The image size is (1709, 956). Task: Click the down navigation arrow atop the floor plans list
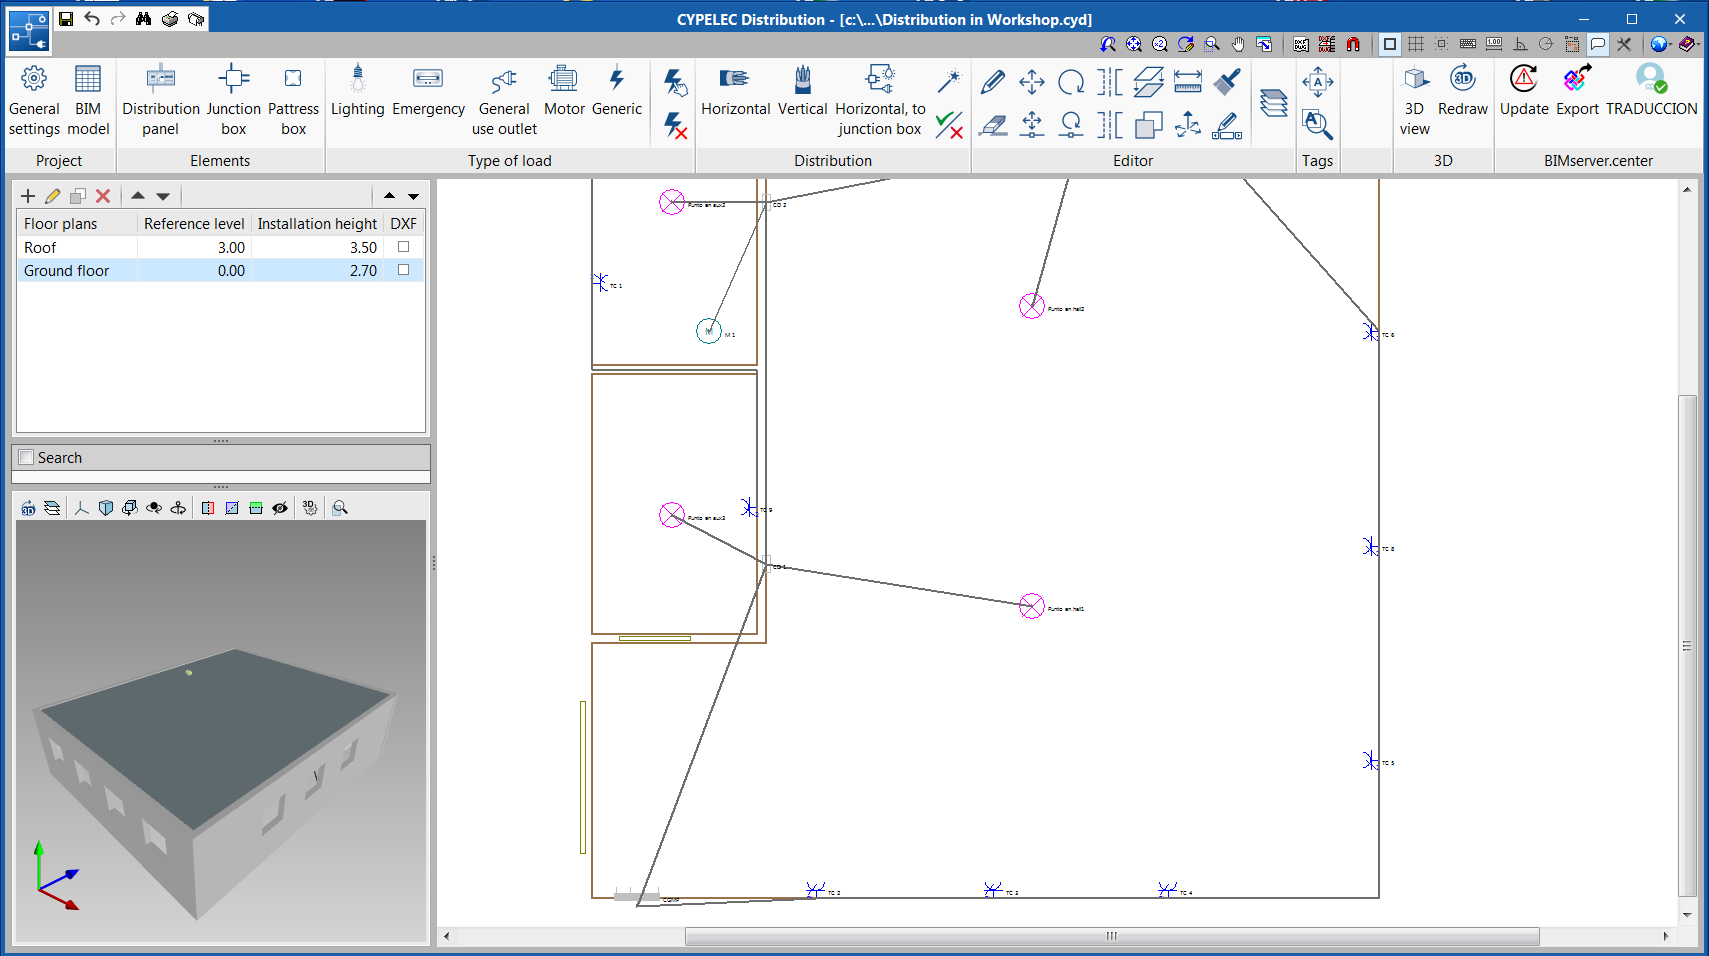[x=162, y=195]
